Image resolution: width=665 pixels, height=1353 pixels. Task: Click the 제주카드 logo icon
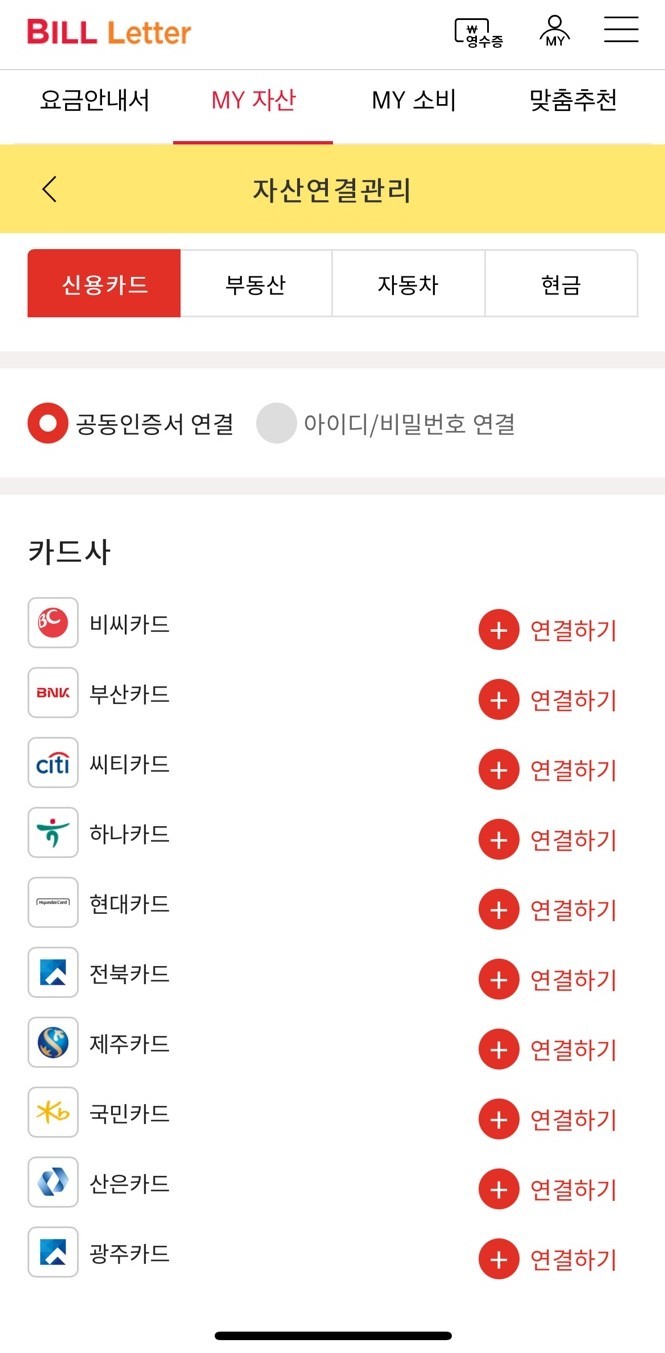pos(52,1043)
